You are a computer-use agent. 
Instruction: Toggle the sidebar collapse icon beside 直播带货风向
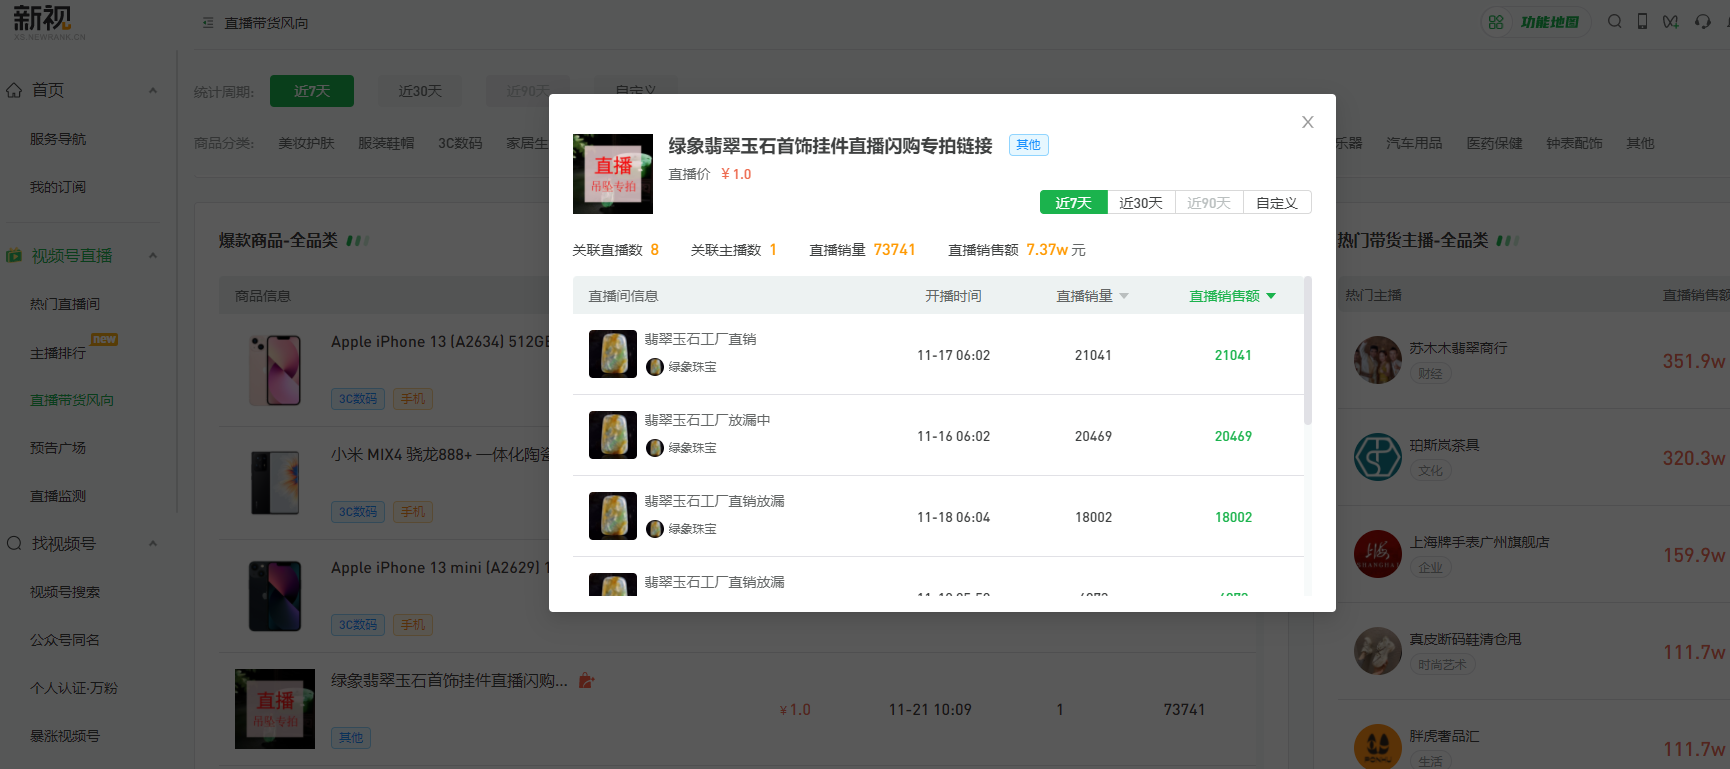pos(208,22)
